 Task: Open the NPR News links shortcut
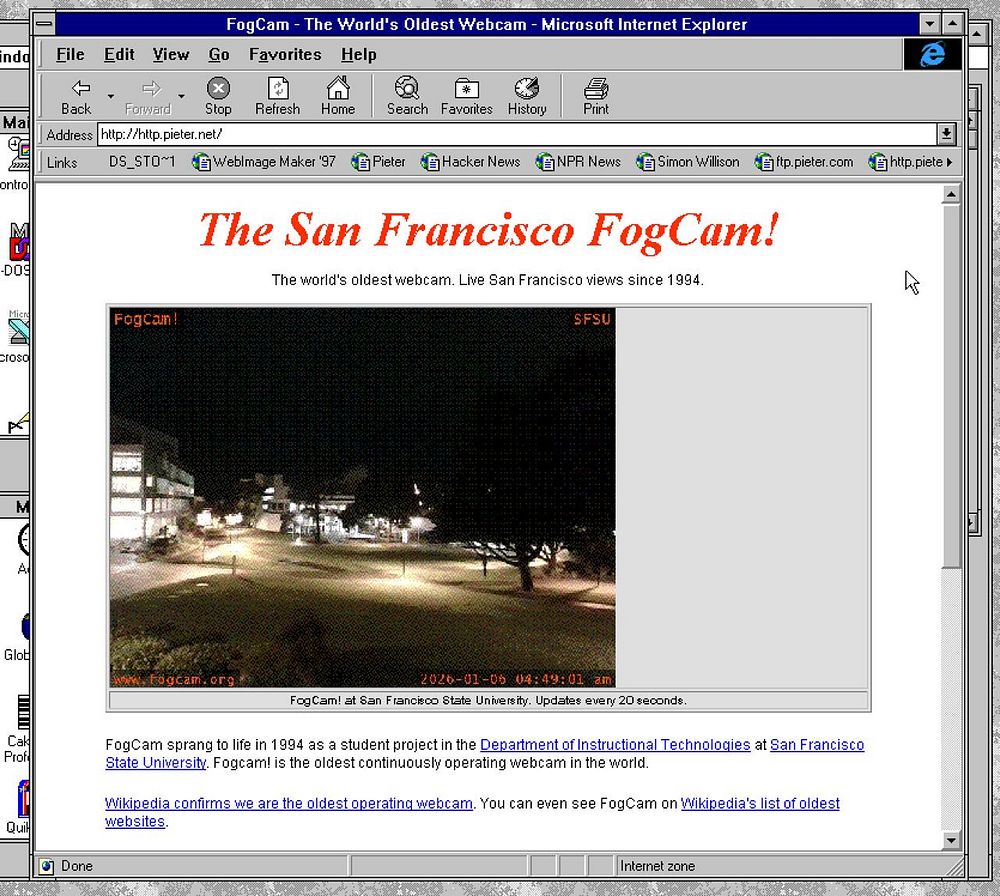pyautogui.click(x=578, y=162)
